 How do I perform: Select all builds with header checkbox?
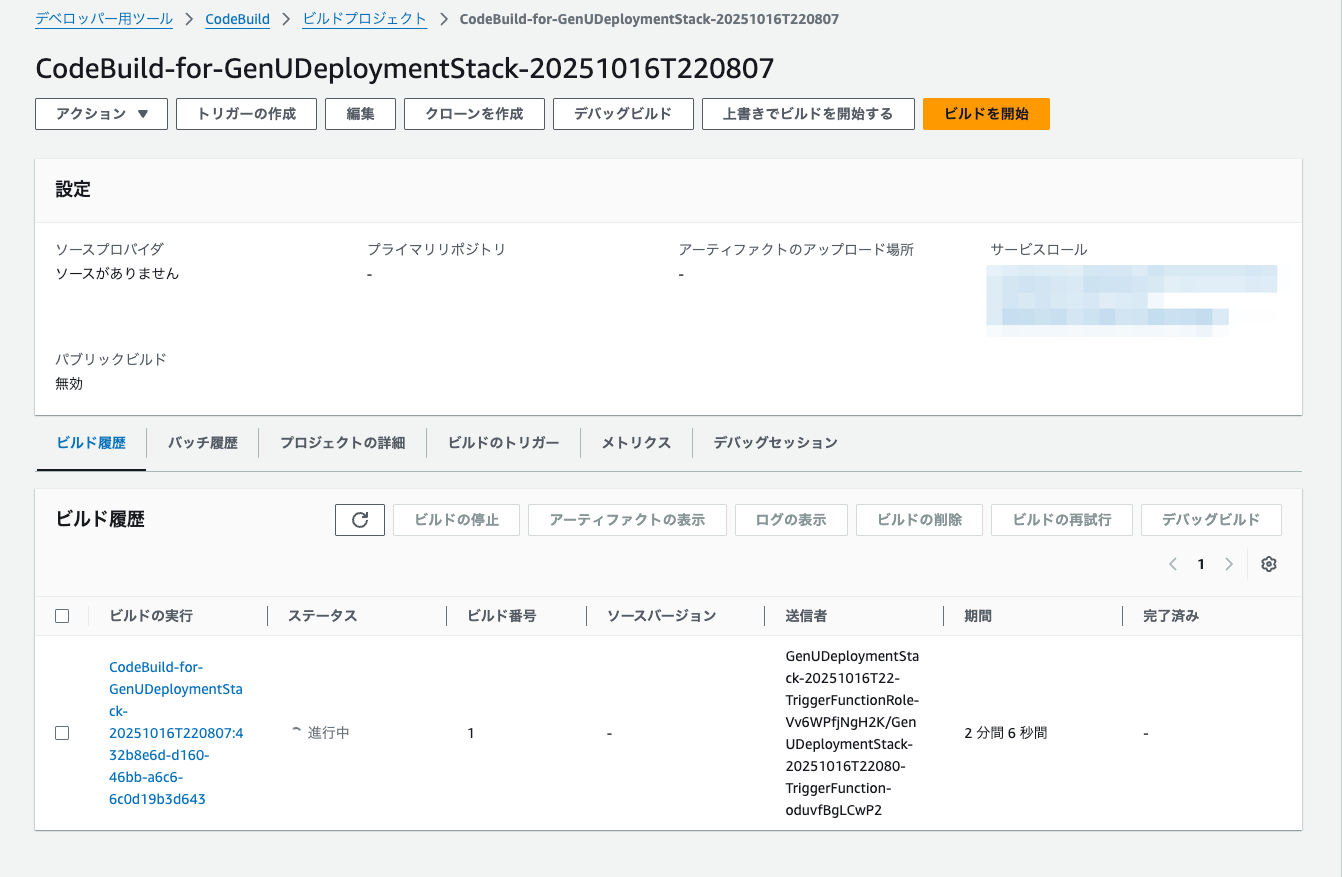(x=62, y=616)
